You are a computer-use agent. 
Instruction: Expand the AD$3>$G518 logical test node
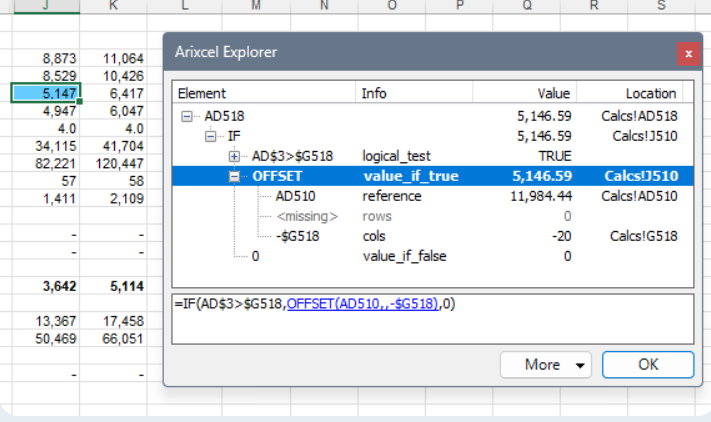[235, 156]
